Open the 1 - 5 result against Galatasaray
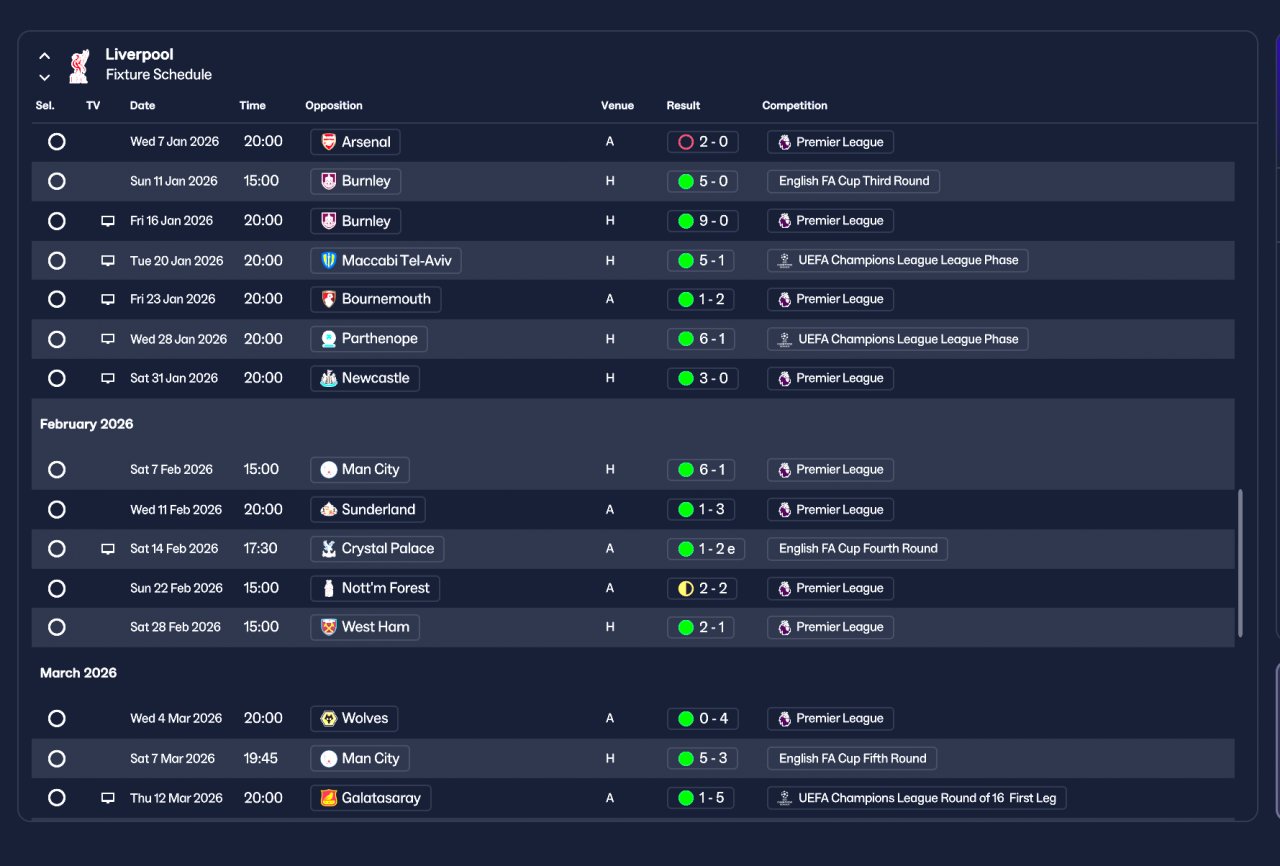Viewport: 1280px width, 866px height. pyautogui.click(x=703, y=798)
